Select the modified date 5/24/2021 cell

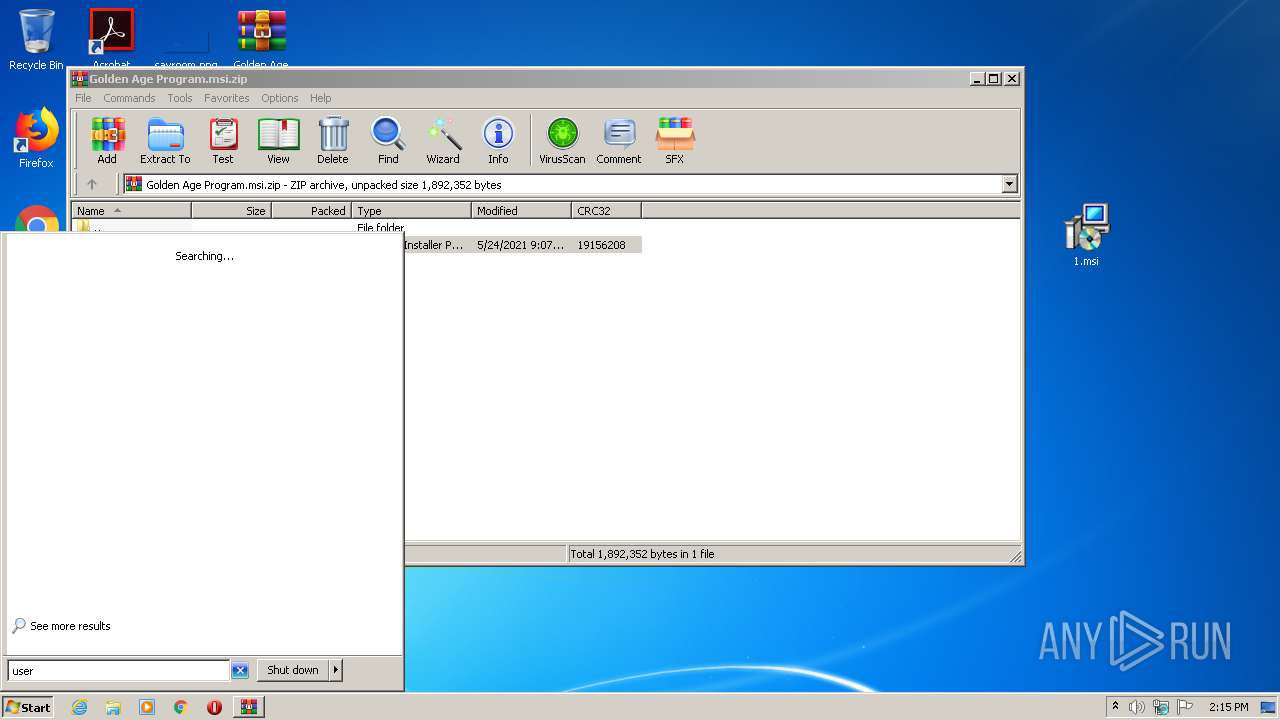[x=520, y=245]
